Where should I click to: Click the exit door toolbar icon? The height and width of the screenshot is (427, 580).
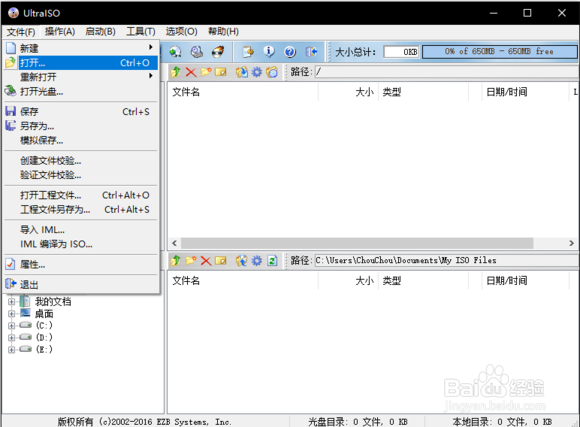pyautogui.click(x=311, y=52)
